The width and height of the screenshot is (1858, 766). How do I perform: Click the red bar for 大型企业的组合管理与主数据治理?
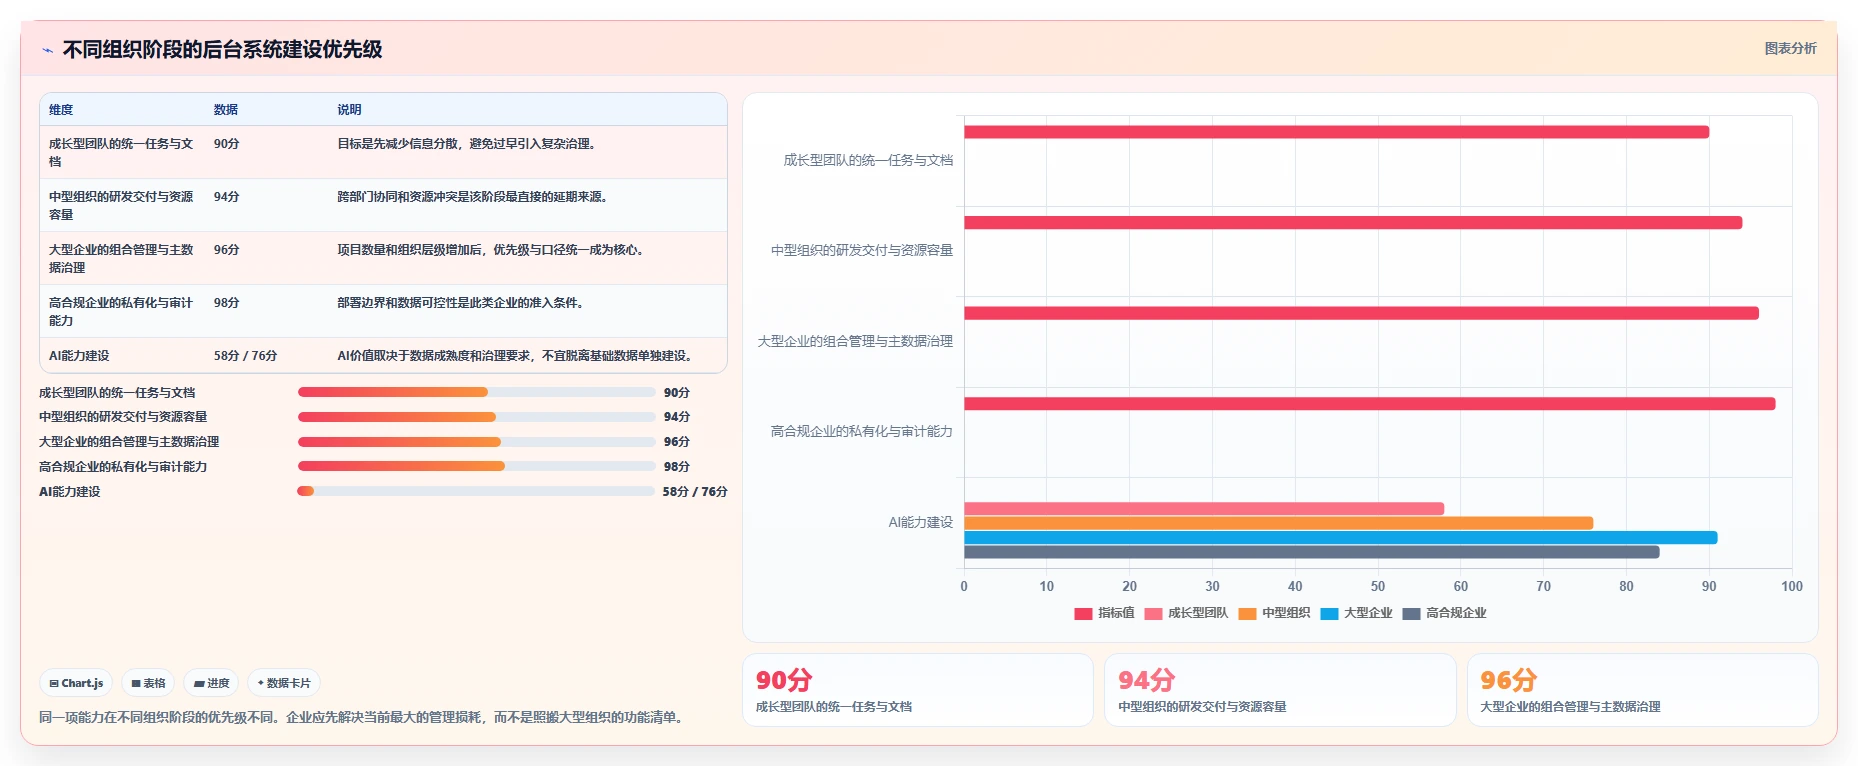pos(1361,313)
